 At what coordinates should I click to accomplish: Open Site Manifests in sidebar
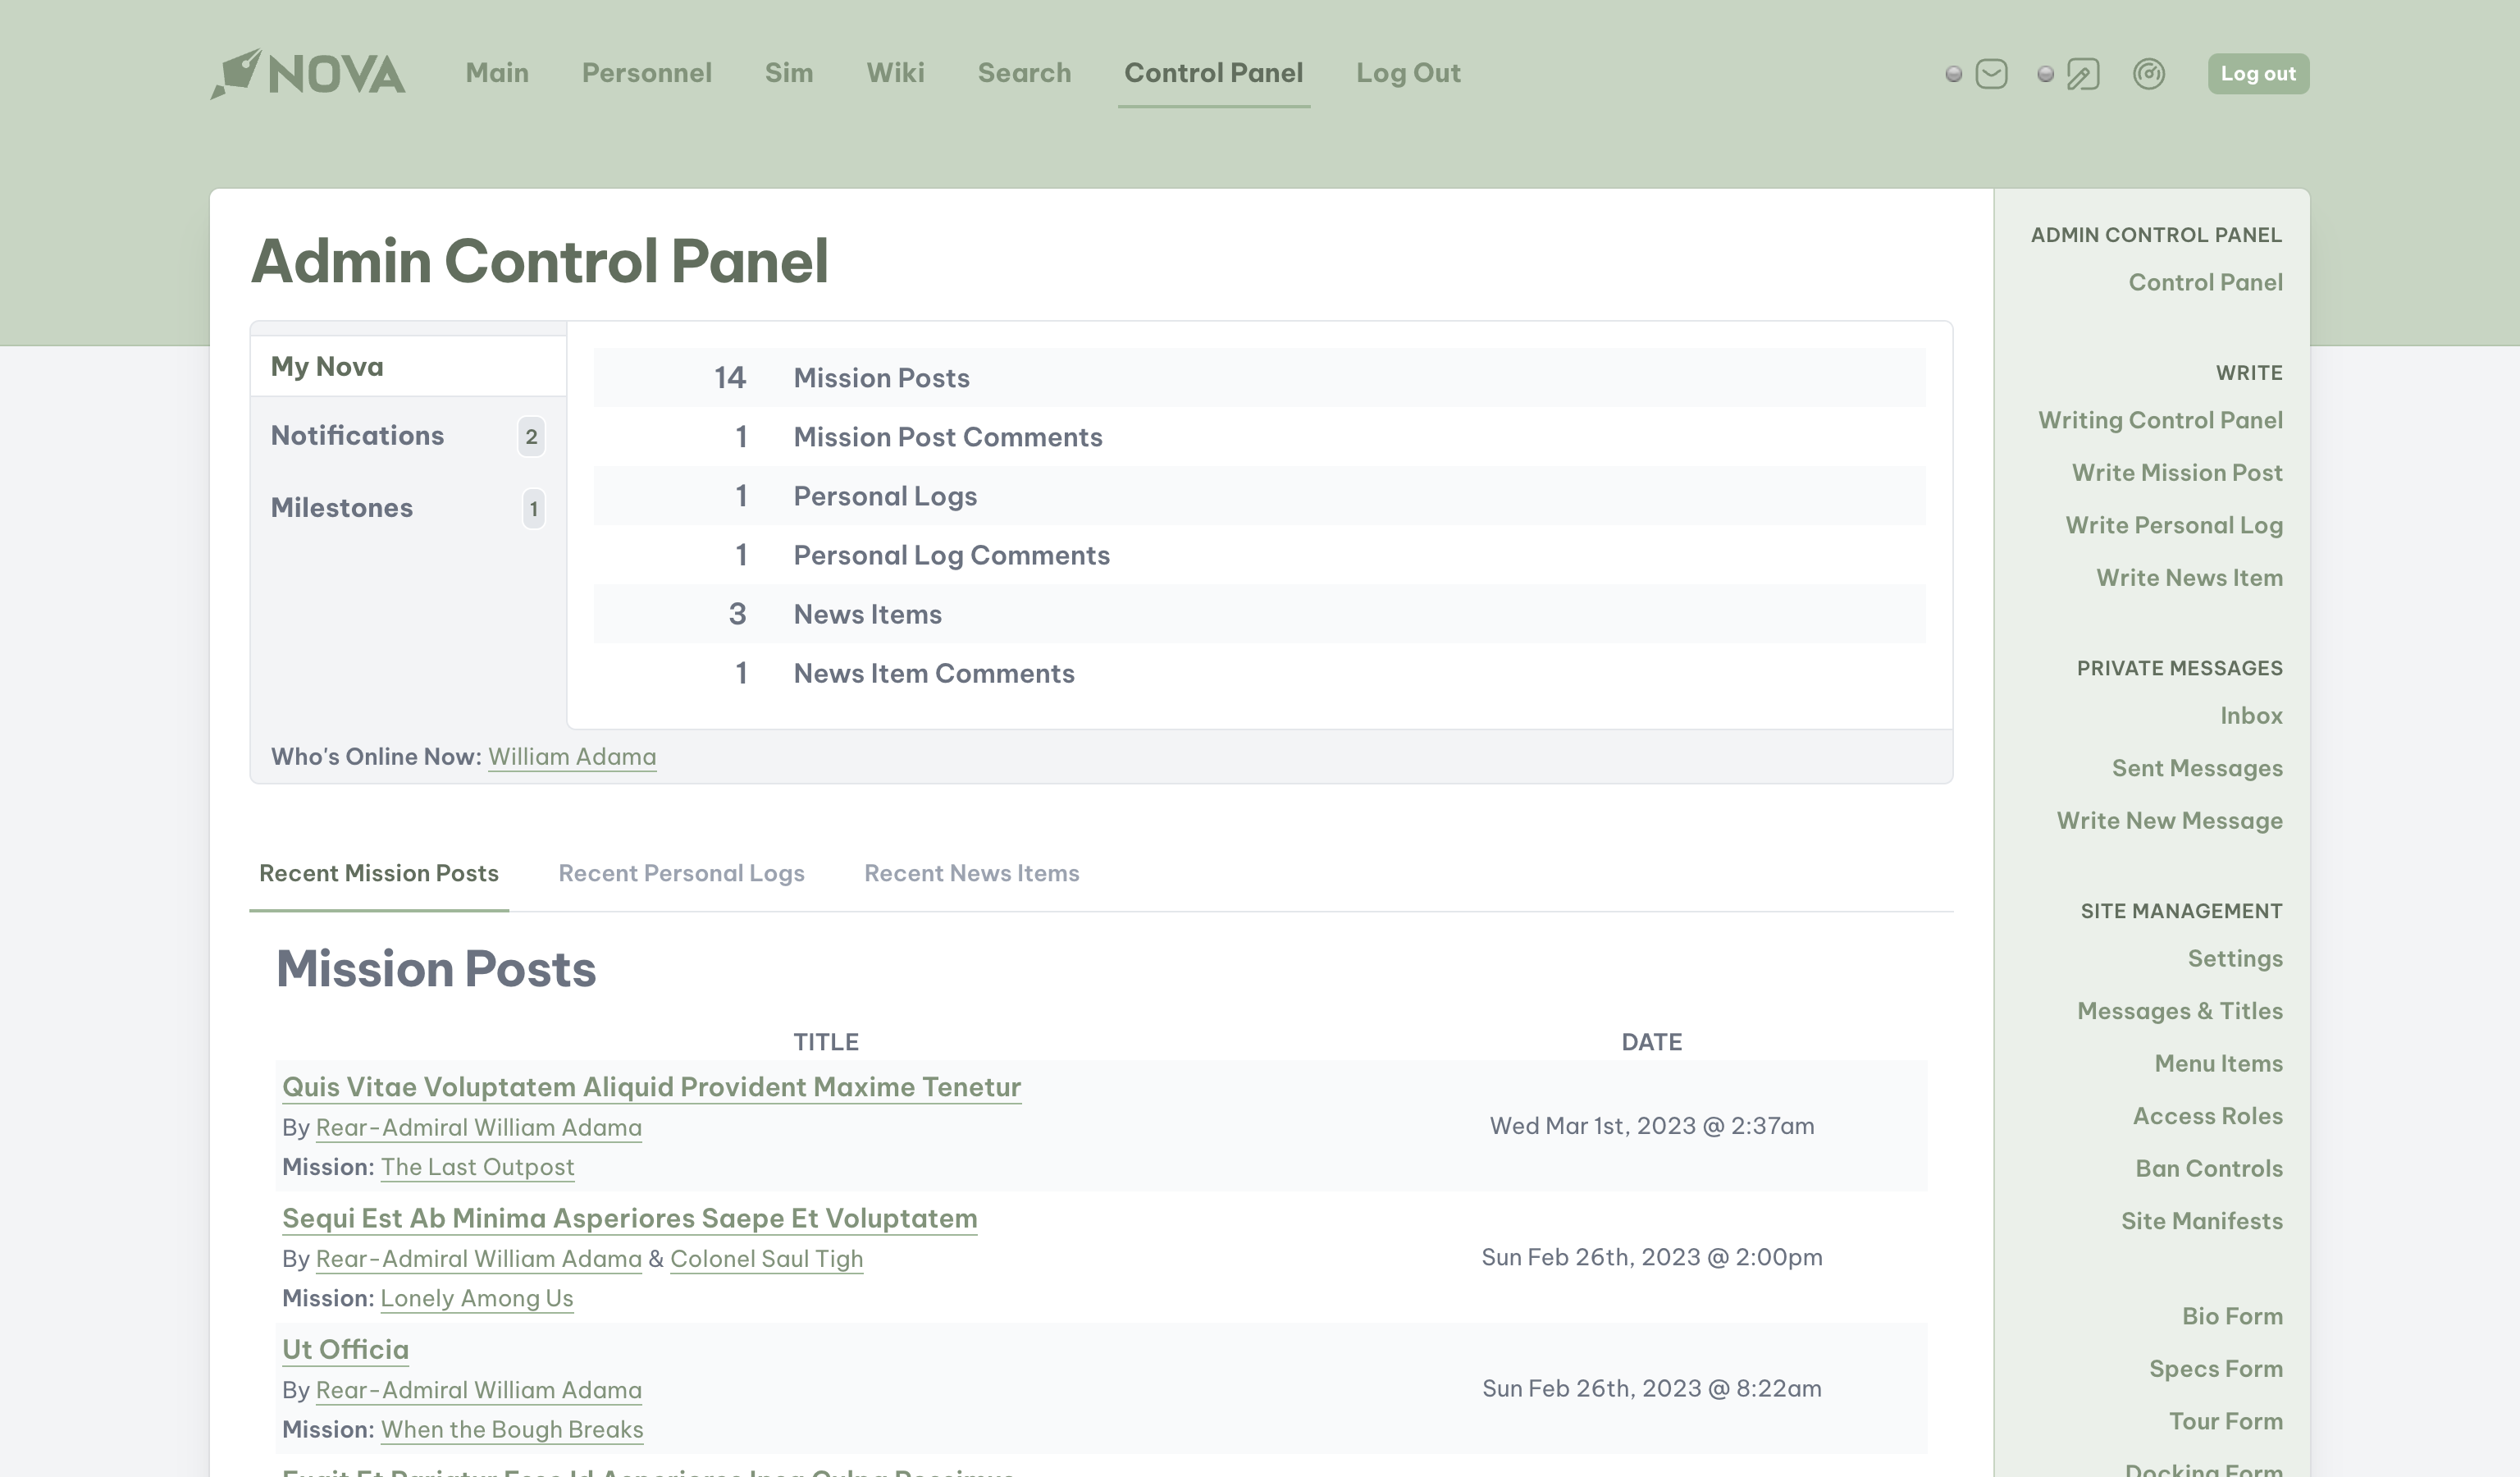pyautogui.click(x=2202, y=1221)
